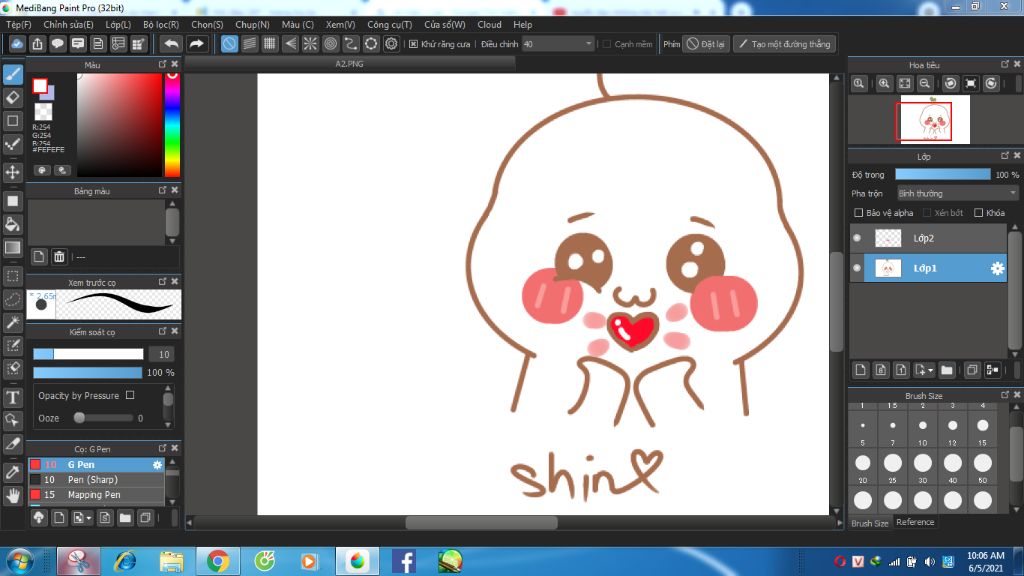Click the Đặt lại button
This screenshot has height=576, width=1024.
coord(705,44)
